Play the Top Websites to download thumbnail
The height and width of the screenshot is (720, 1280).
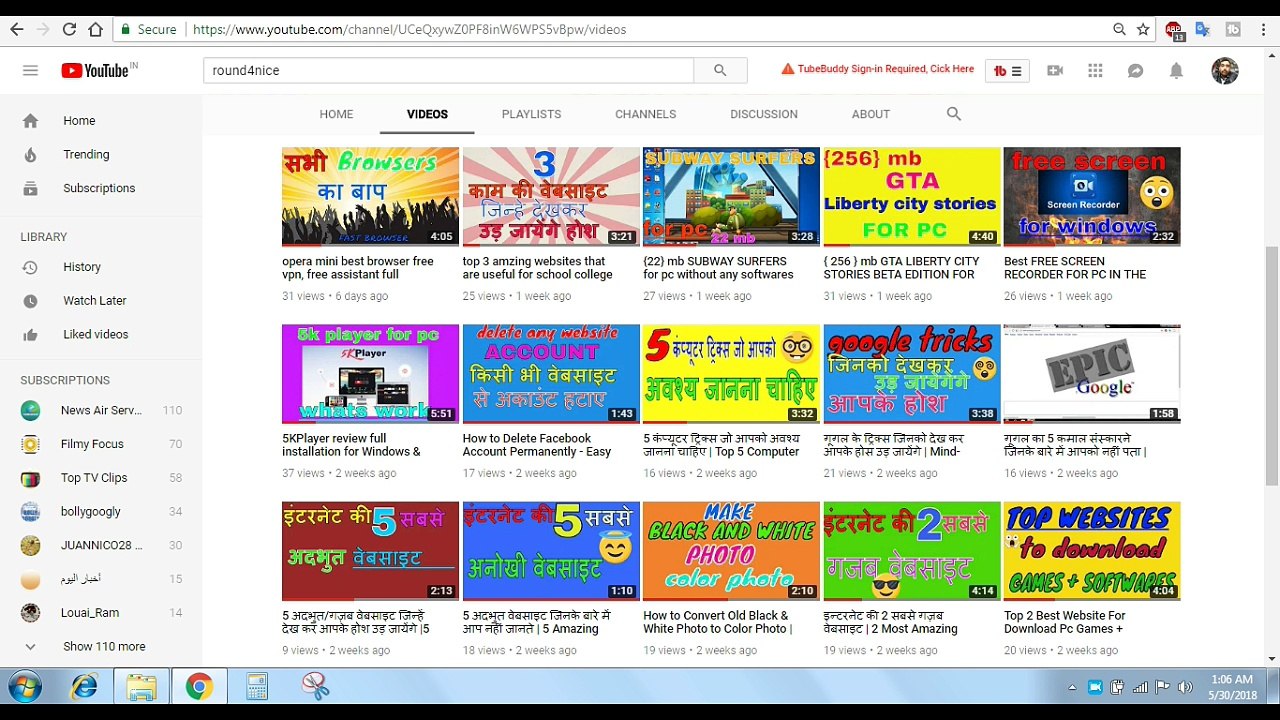pos(1092,551)
